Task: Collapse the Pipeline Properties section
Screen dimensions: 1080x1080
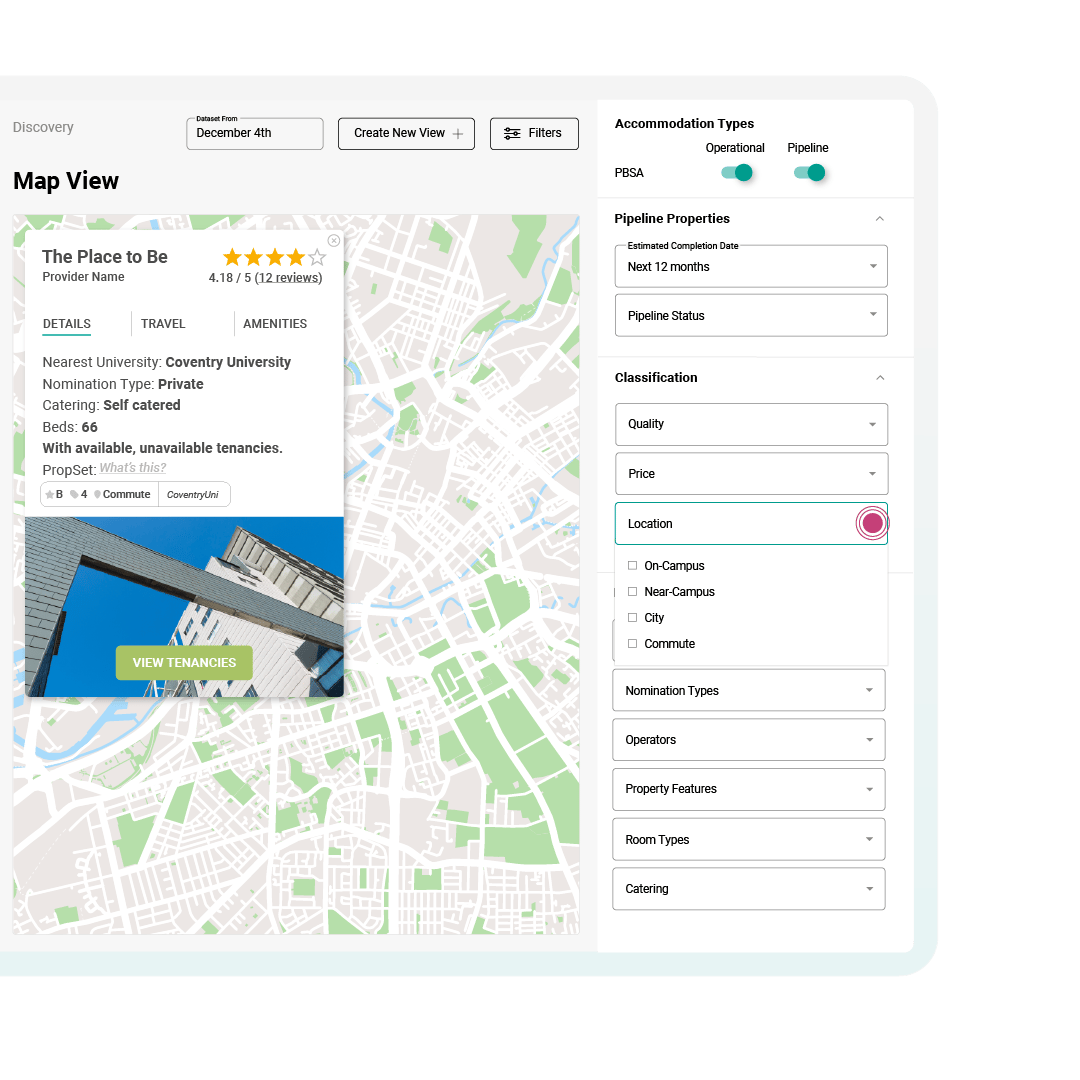Action: (x=880, y=218)
